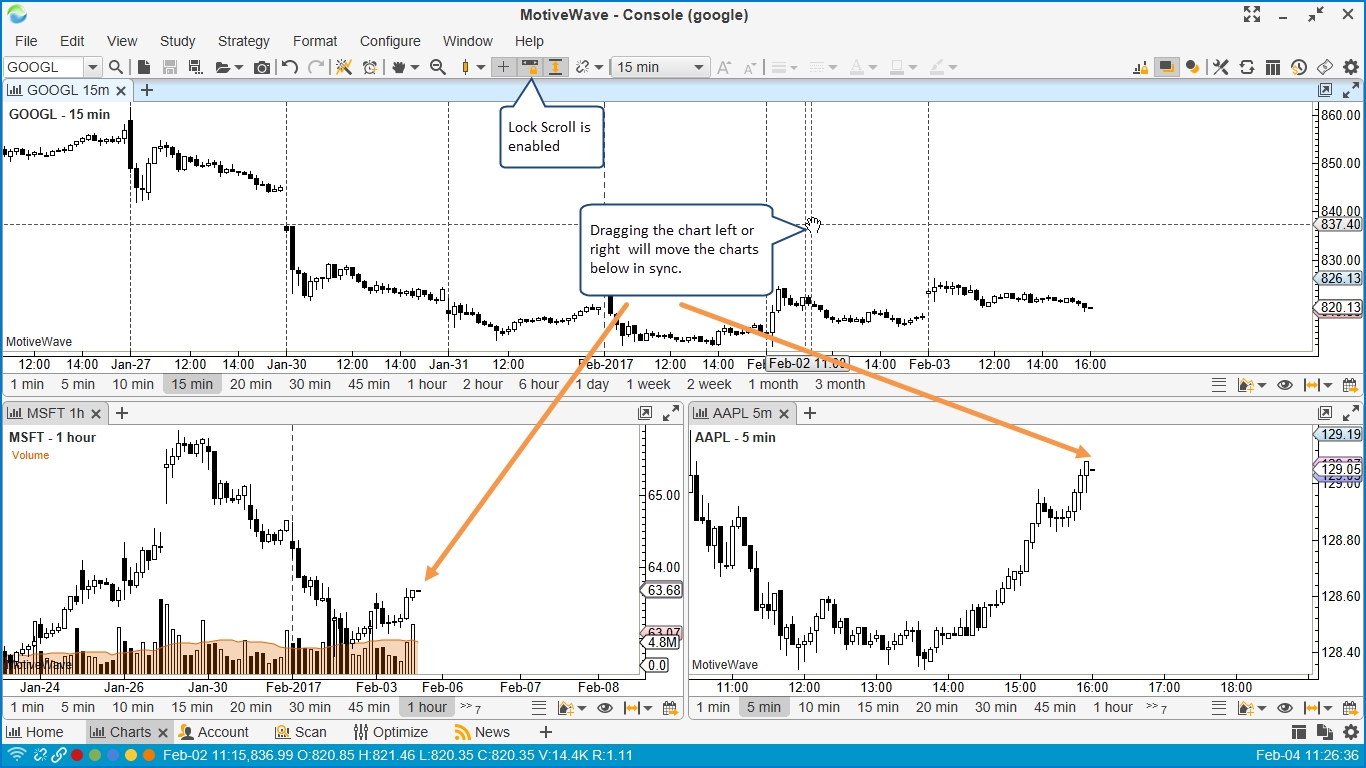Screen dimensions: 1366x768
Task: Open the Strategy menu
Action: [243, 41]
